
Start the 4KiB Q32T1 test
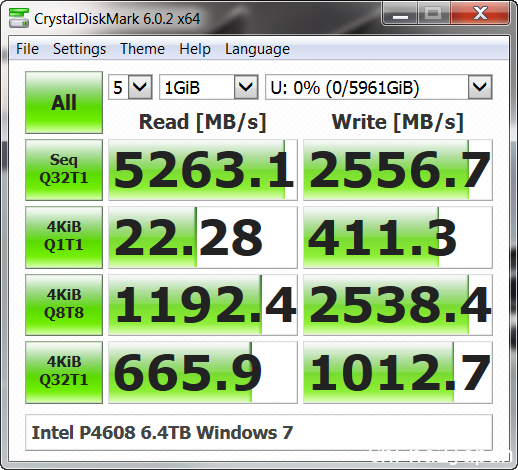click(x=64, y=372)
